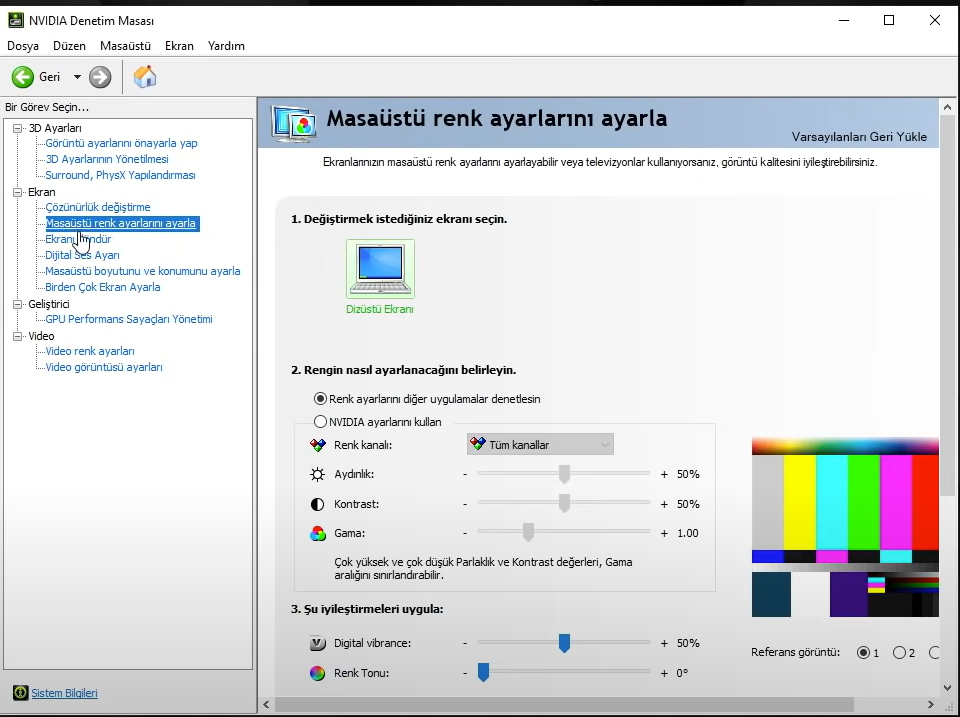This screenshot has width=960, height=717.
Task: Click Varsayılanları Geri Yükle link
Action: [859, 137]
